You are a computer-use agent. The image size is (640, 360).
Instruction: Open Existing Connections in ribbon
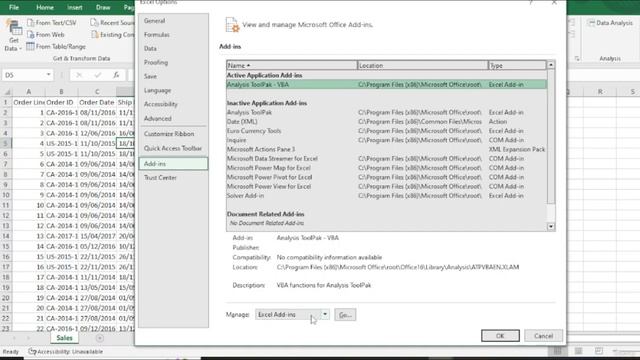(112, 35)
